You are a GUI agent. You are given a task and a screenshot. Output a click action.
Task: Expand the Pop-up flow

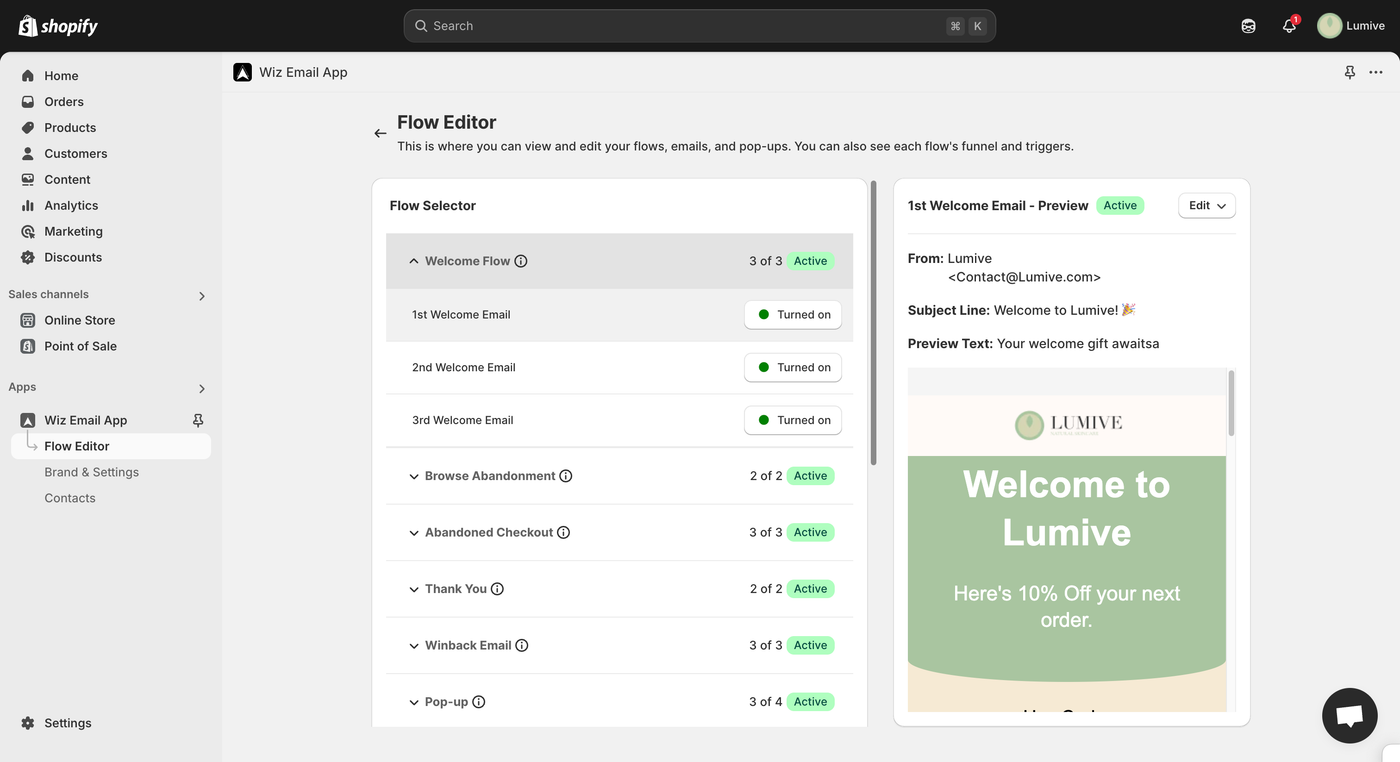pos(414,702)
